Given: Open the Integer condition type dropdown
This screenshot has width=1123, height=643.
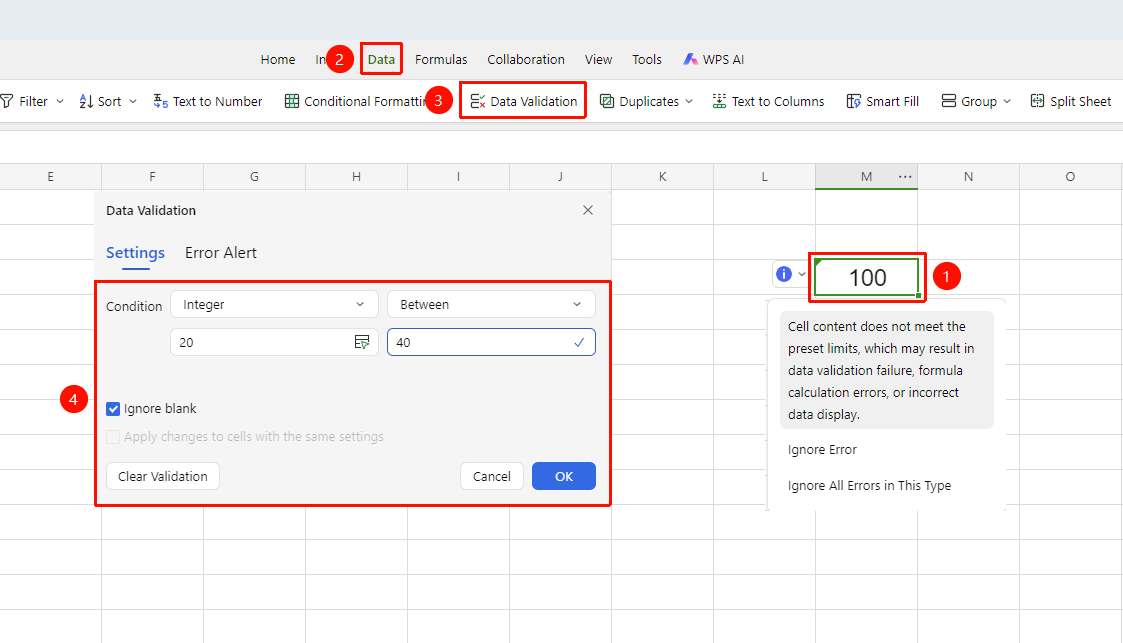Looking at the screenshot, I should pos(274,304).
